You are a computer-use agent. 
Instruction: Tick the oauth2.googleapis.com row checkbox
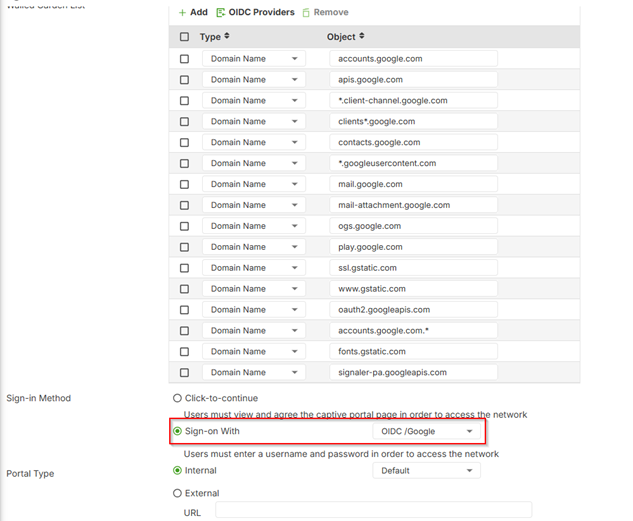coord(184,310)
